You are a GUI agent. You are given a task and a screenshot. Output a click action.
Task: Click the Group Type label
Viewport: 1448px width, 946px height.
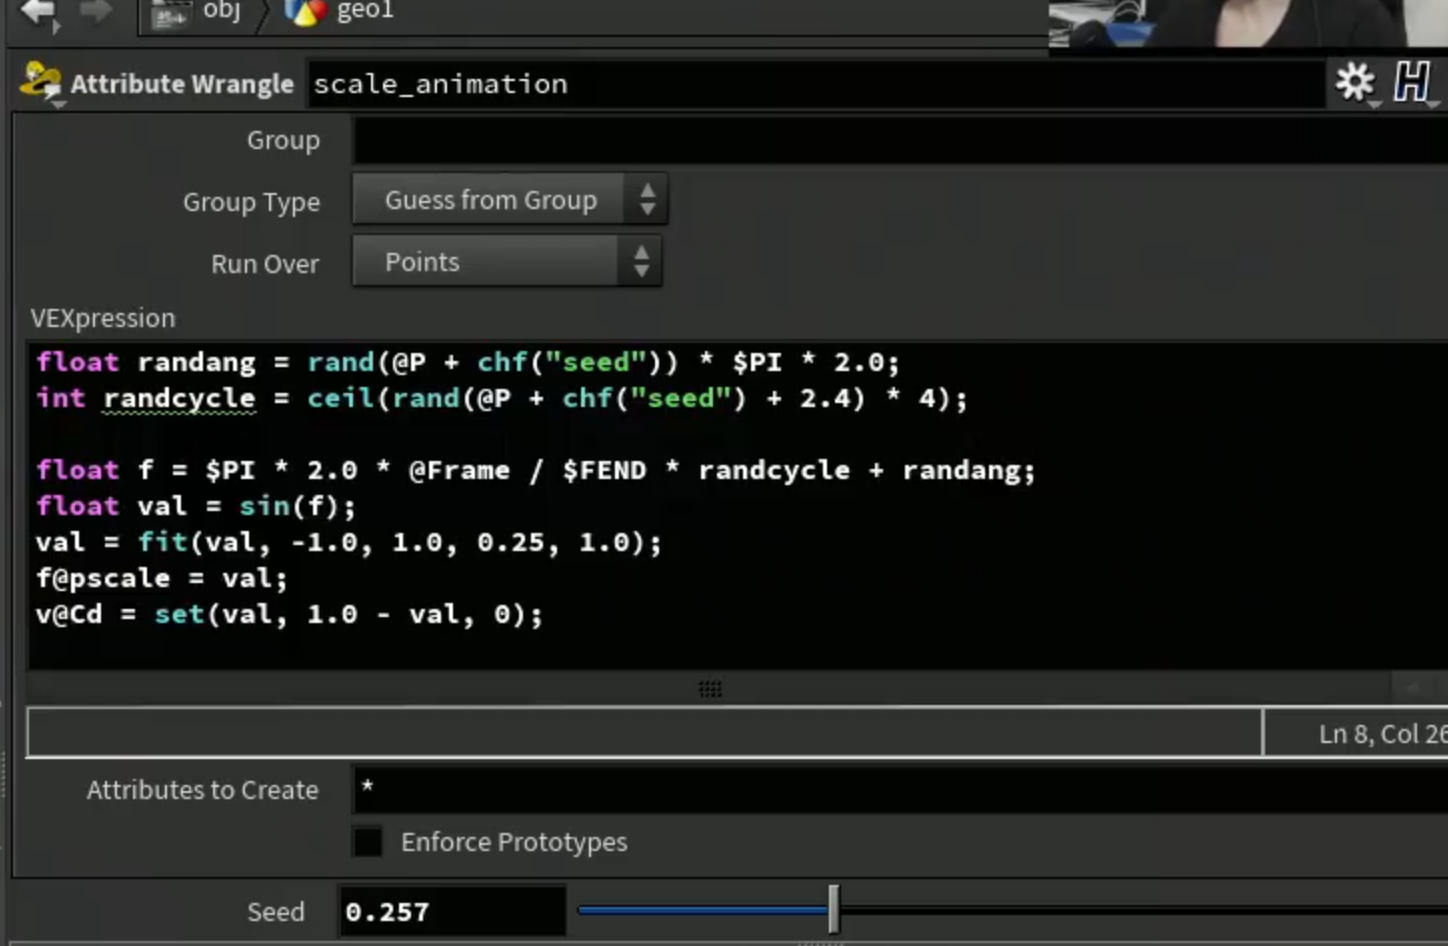[251, 202]
